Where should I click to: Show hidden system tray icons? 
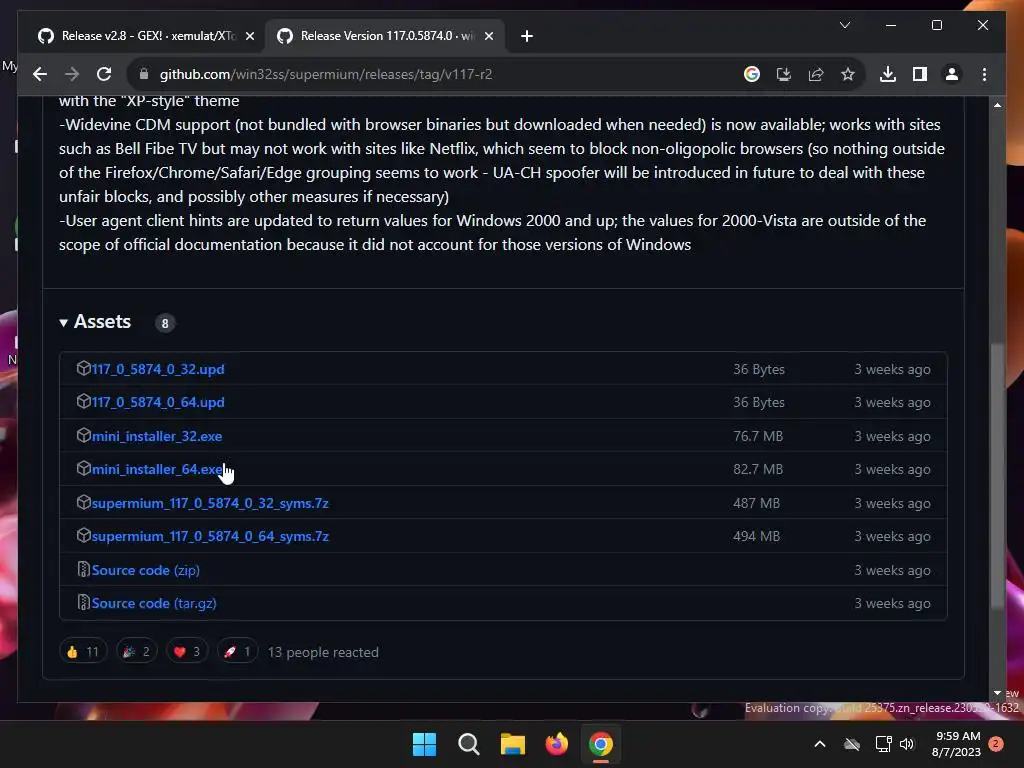point(820,744)
